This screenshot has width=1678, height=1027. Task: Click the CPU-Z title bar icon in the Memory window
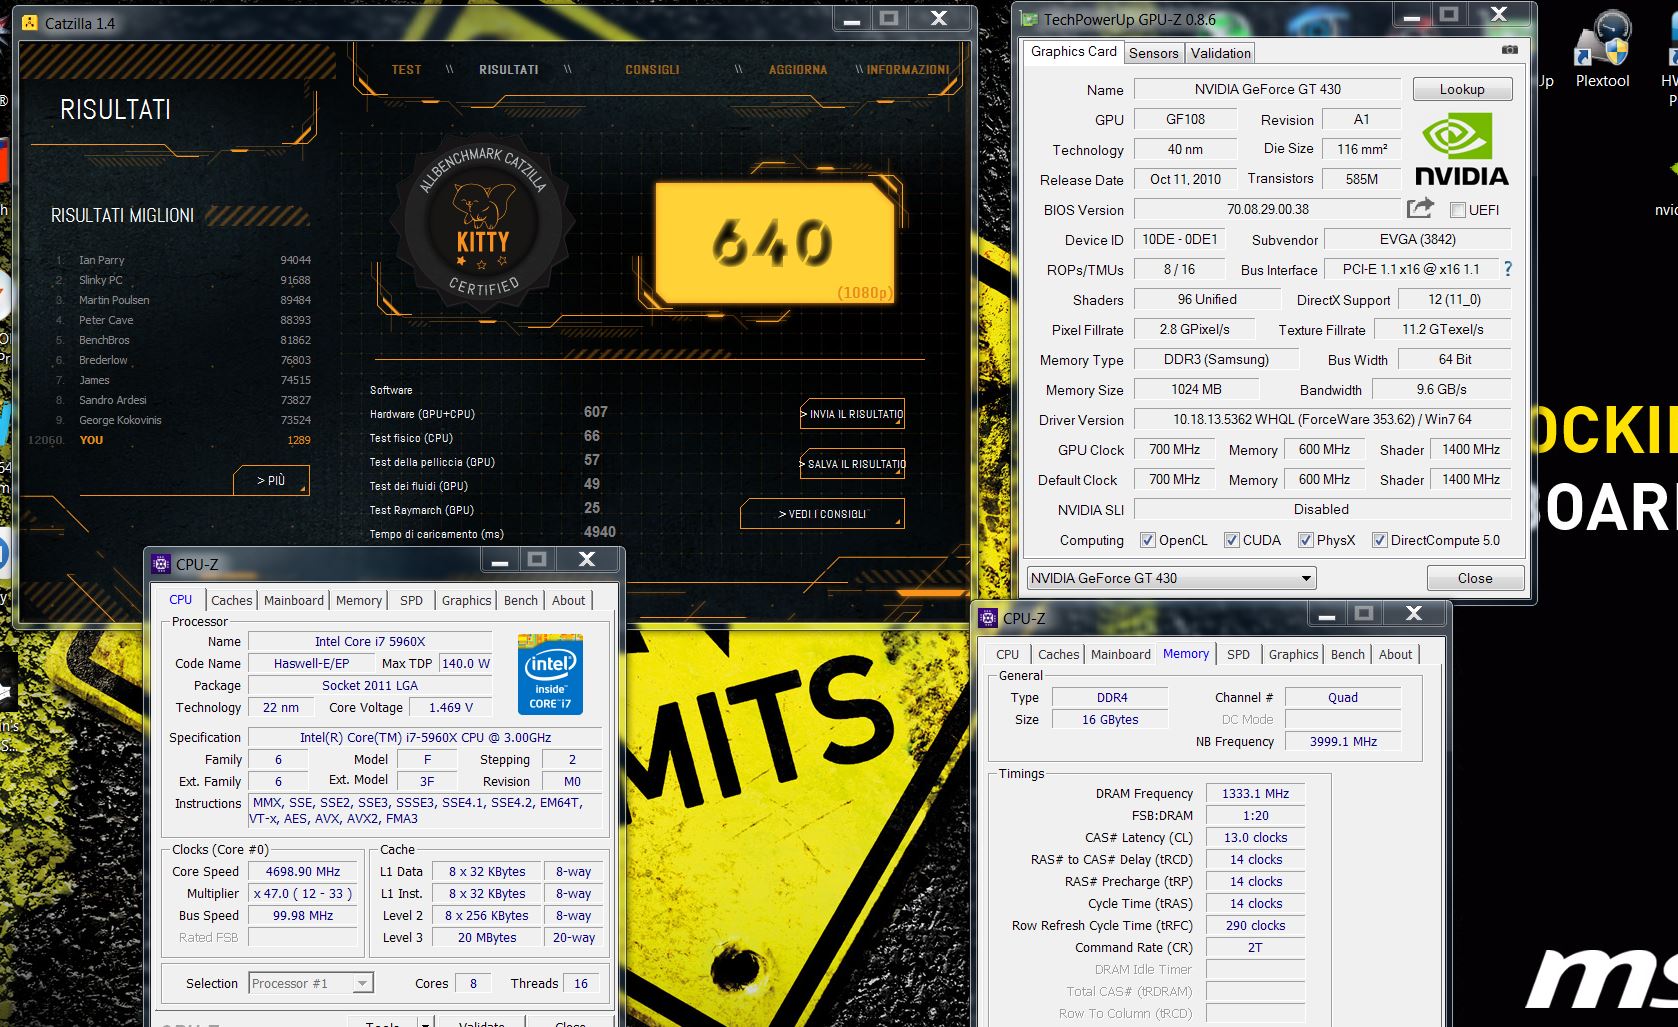click(988, 618)
